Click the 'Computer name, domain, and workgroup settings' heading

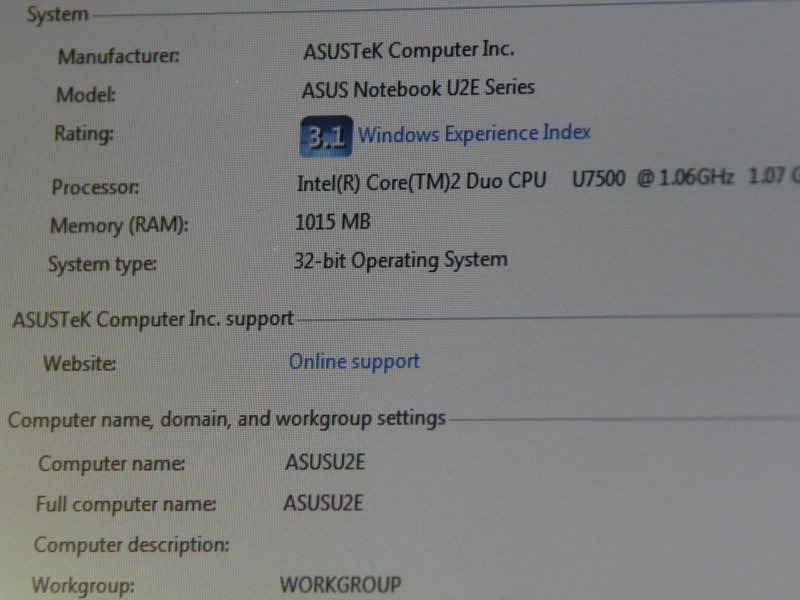tap(227, 419)
